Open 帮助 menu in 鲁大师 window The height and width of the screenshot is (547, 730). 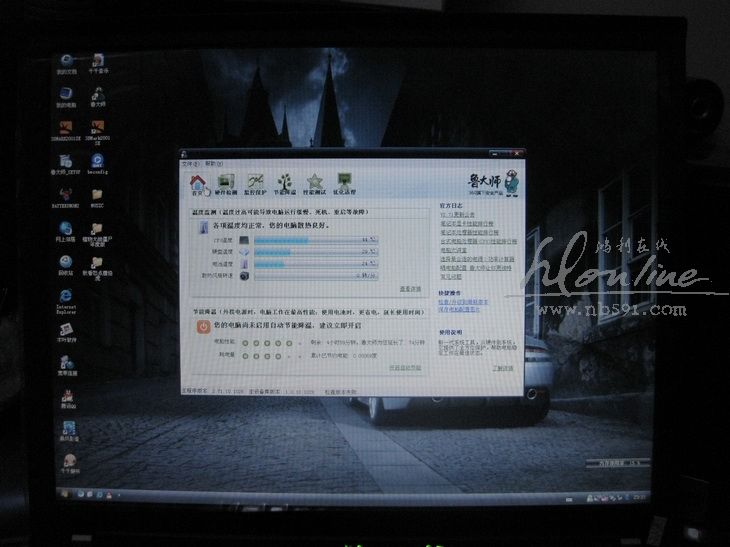tap(214, 164)
